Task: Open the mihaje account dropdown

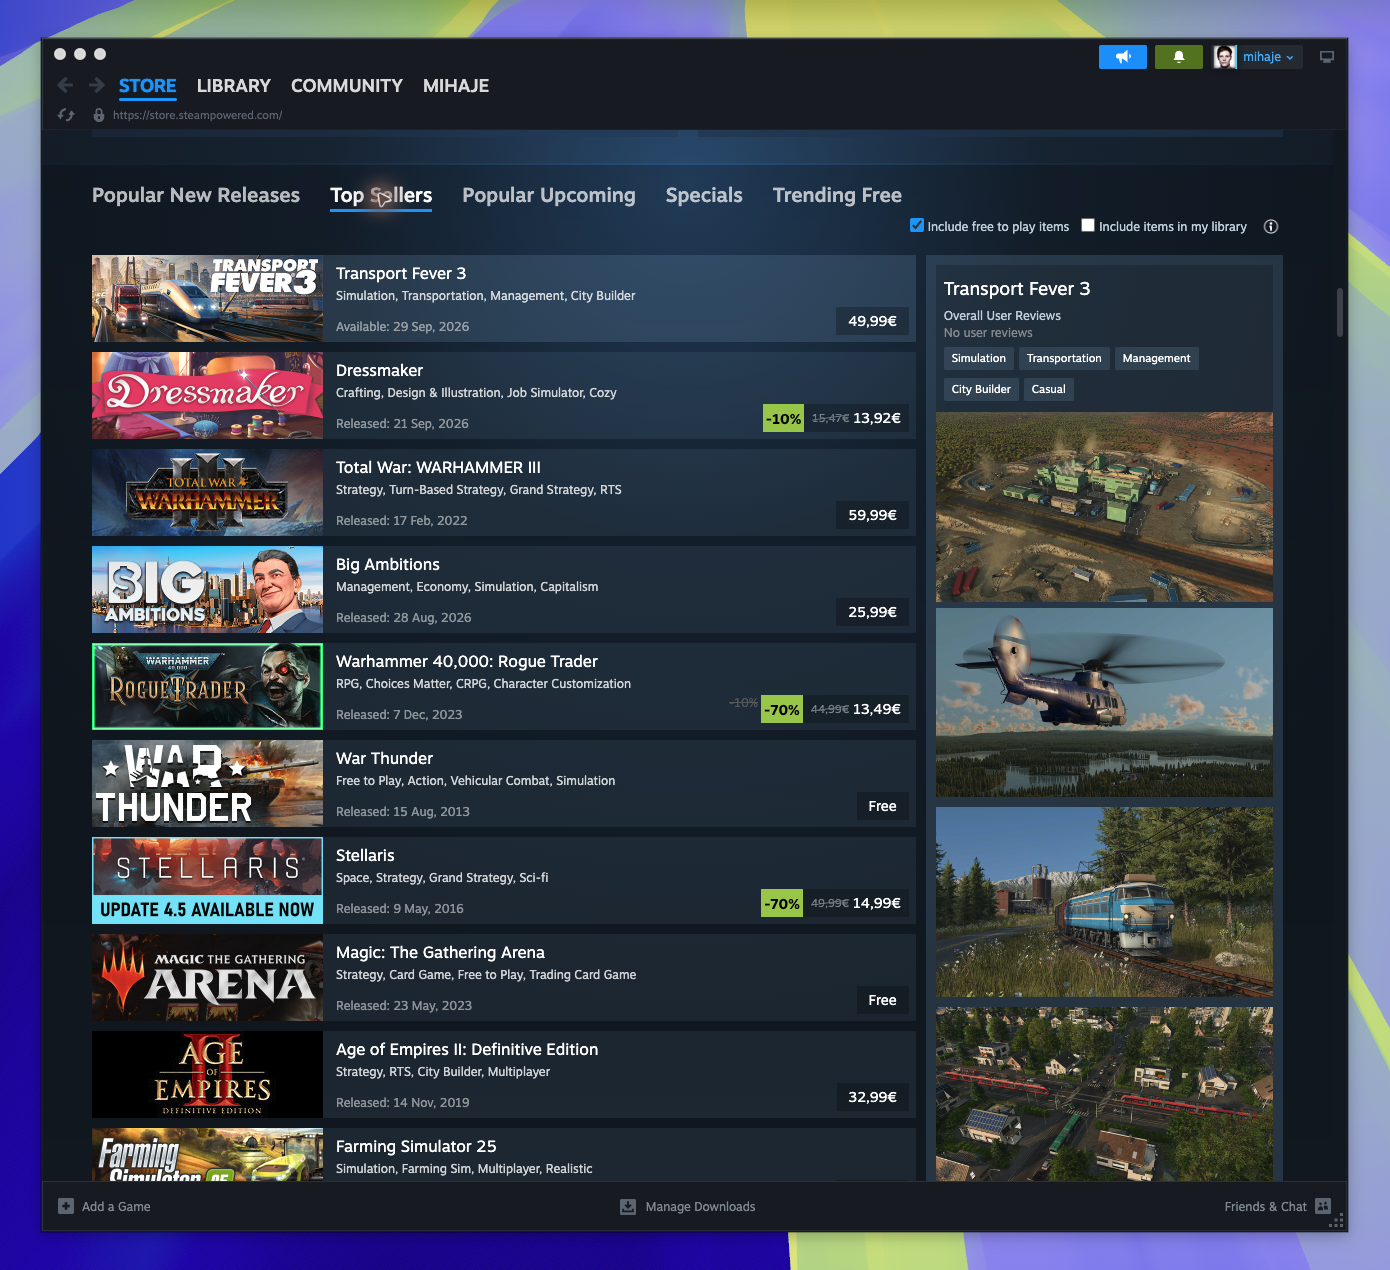Action: pyautogui.click(x=1268, y=57)
